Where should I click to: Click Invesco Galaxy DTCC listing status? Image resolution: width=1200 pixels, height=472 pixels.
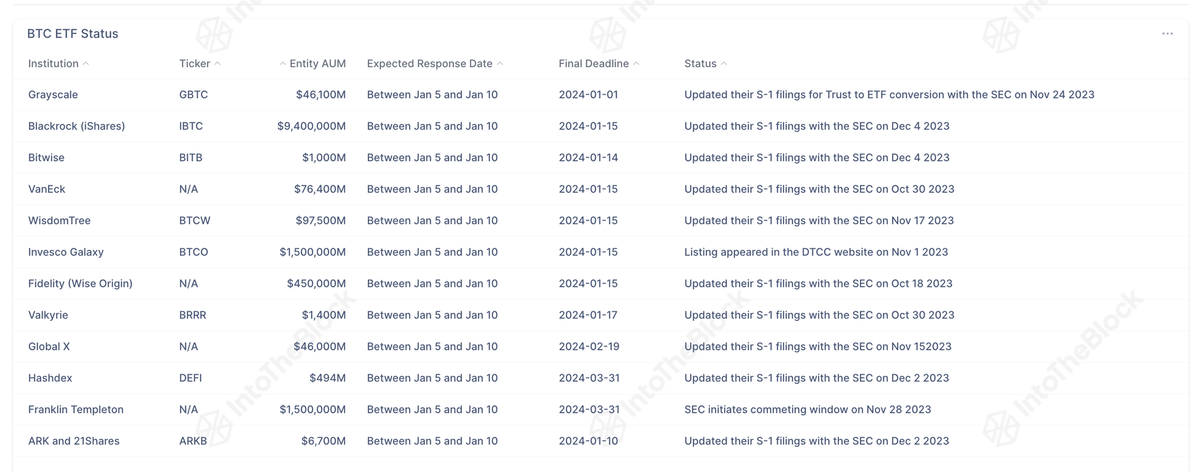(816, 252)
